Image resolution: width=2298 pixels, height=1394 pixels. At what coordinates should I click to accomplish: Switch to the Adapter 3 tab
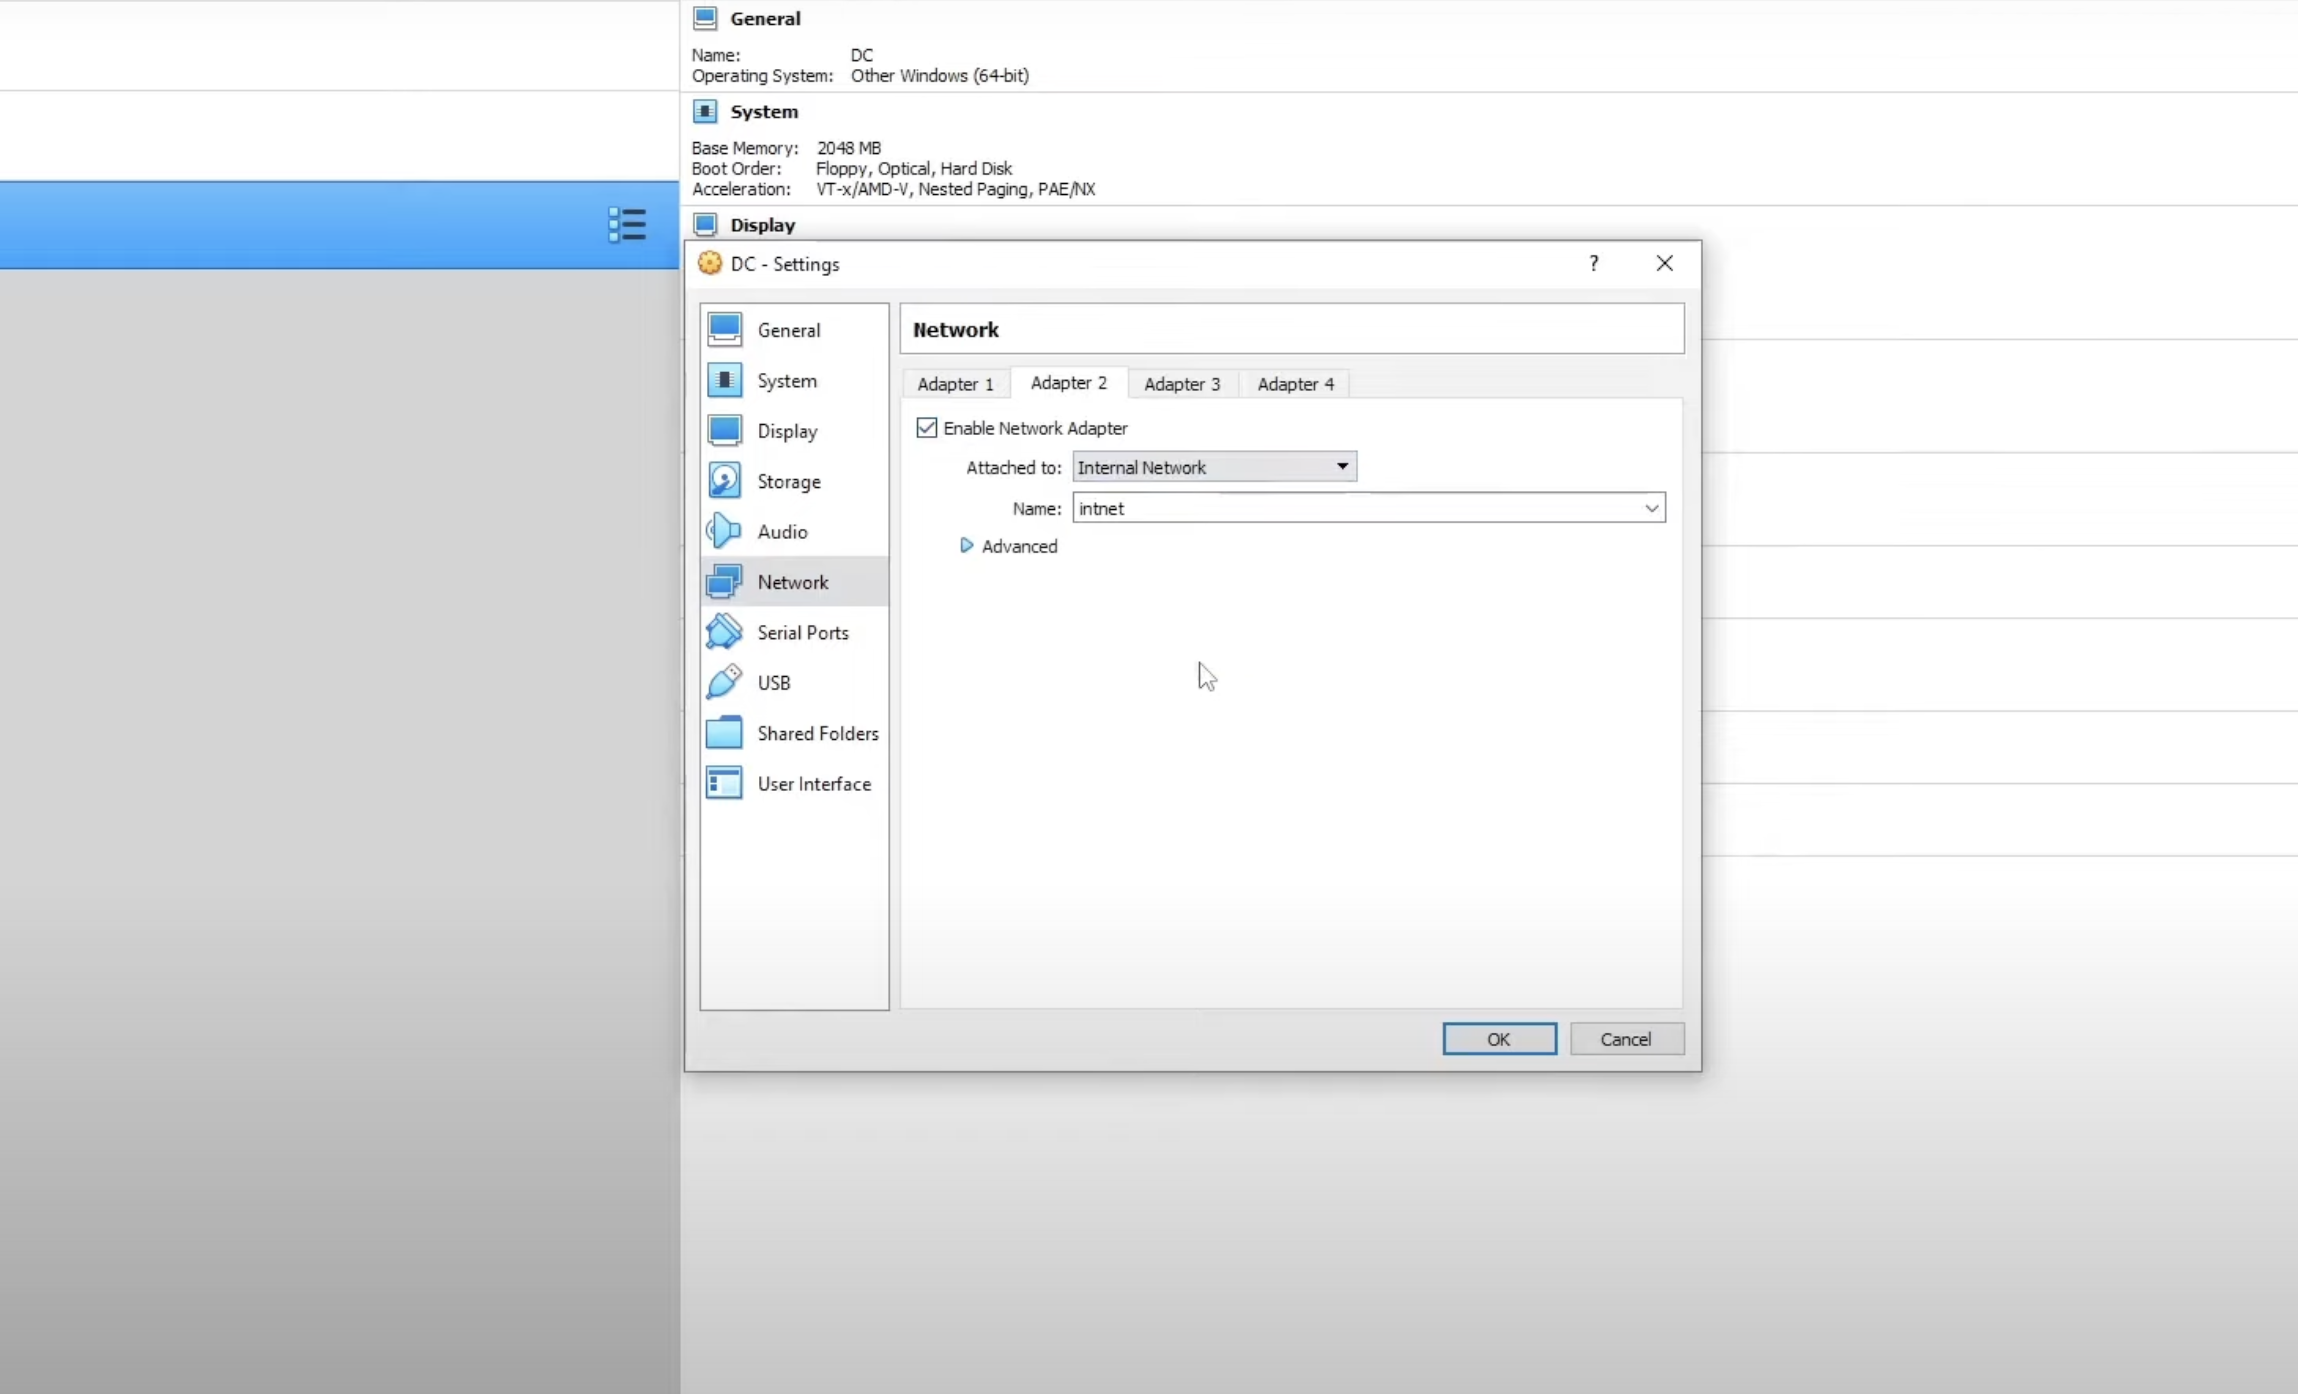point(1182,384)
